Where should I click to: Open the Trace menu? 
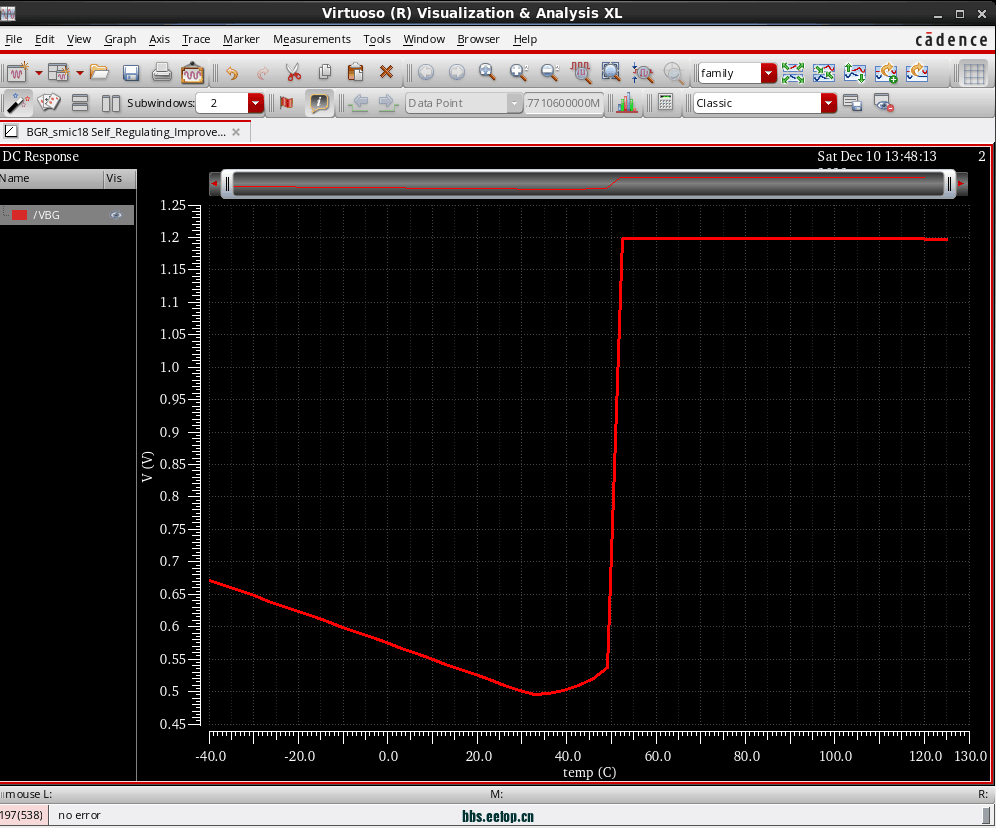pos(196,39)
